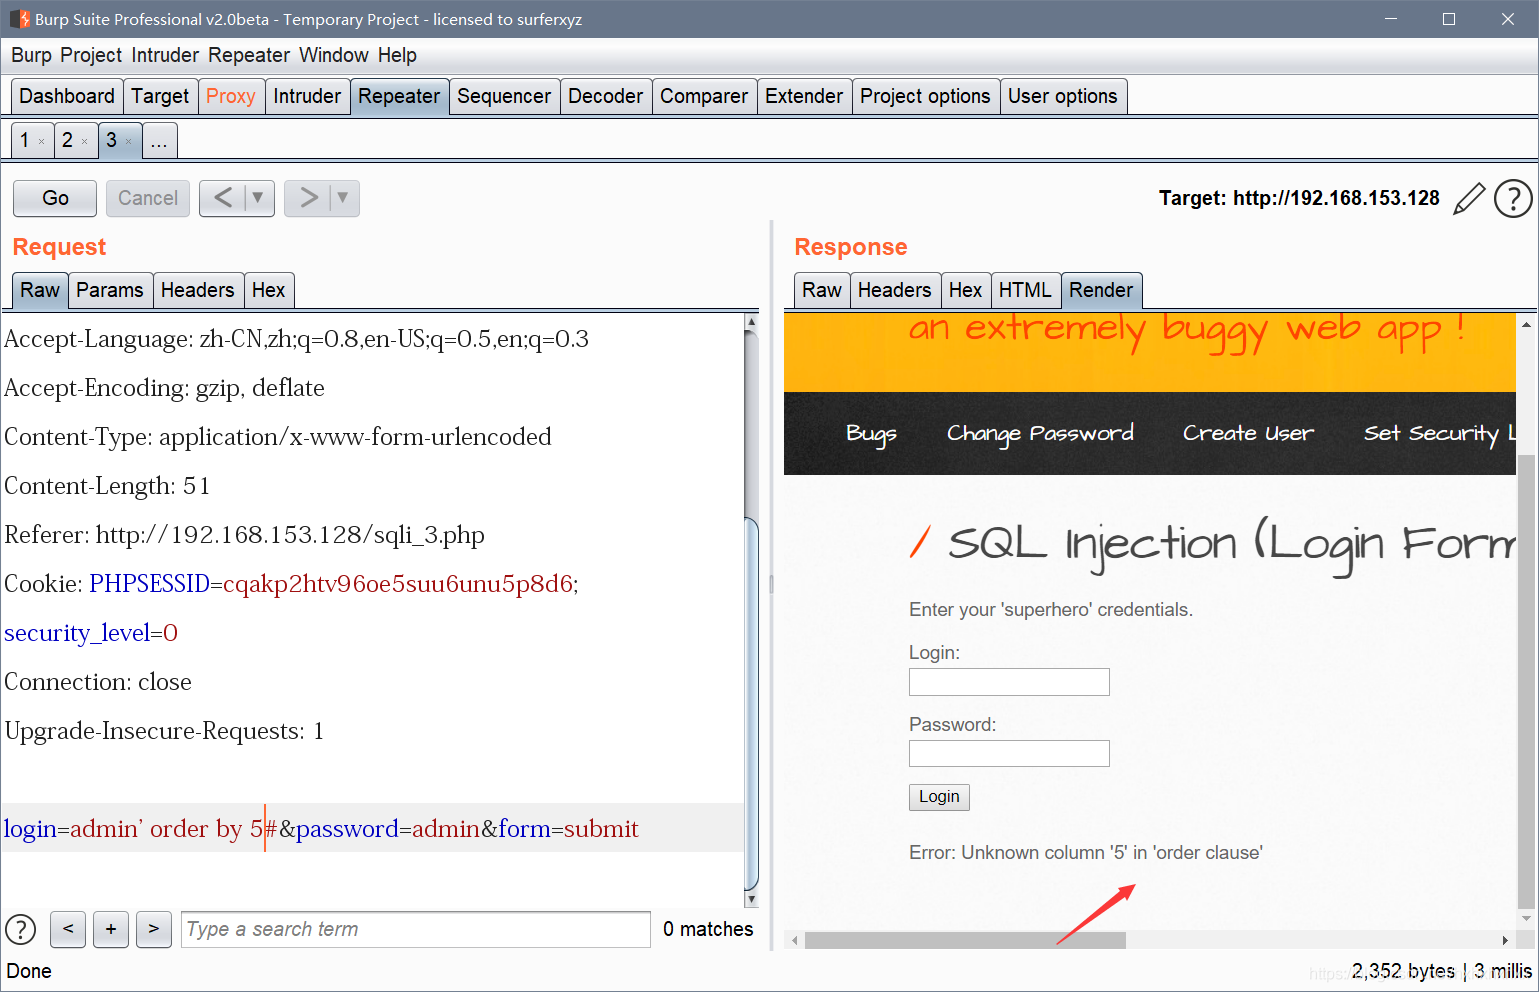This screenshot has height=992, width=1539.
Task: Switch to the Project options tab
Action: [925, 96]
